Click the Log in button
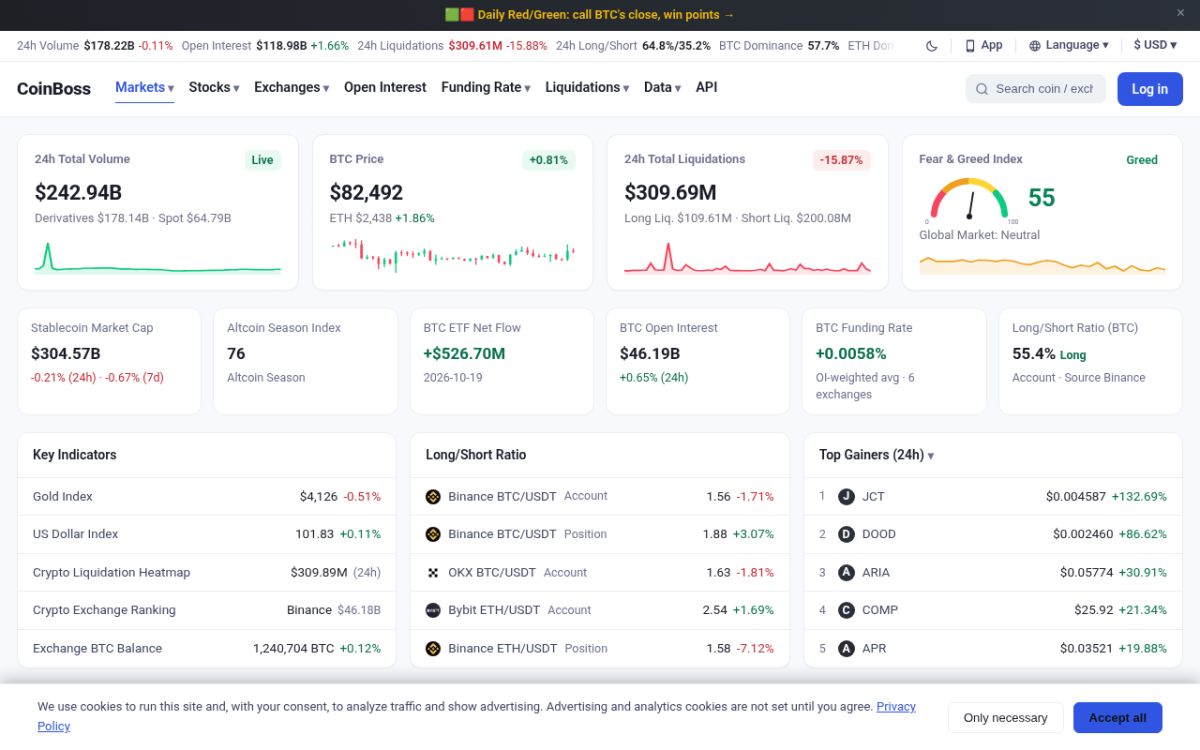Screen dimensions: 1200x750 1150,89
